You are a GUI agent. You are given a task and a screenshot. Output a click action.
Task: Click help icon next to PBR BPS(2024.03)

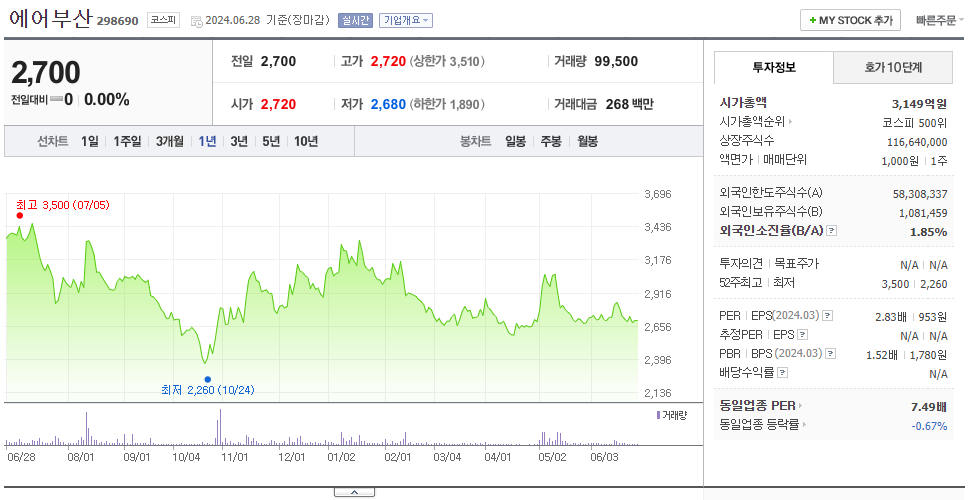coord(831,354)
